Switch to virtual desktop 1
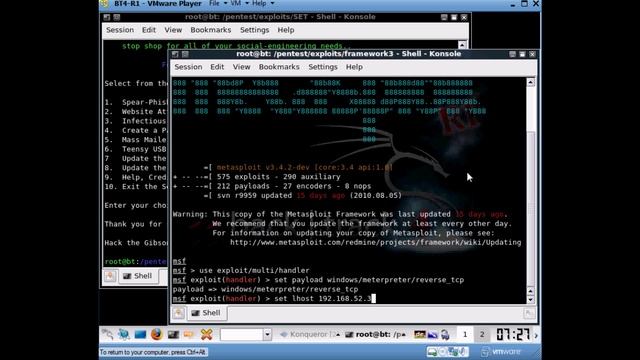The height and width of the screenshot is (360, 640). pyautogui.click(x=465, y=335)
